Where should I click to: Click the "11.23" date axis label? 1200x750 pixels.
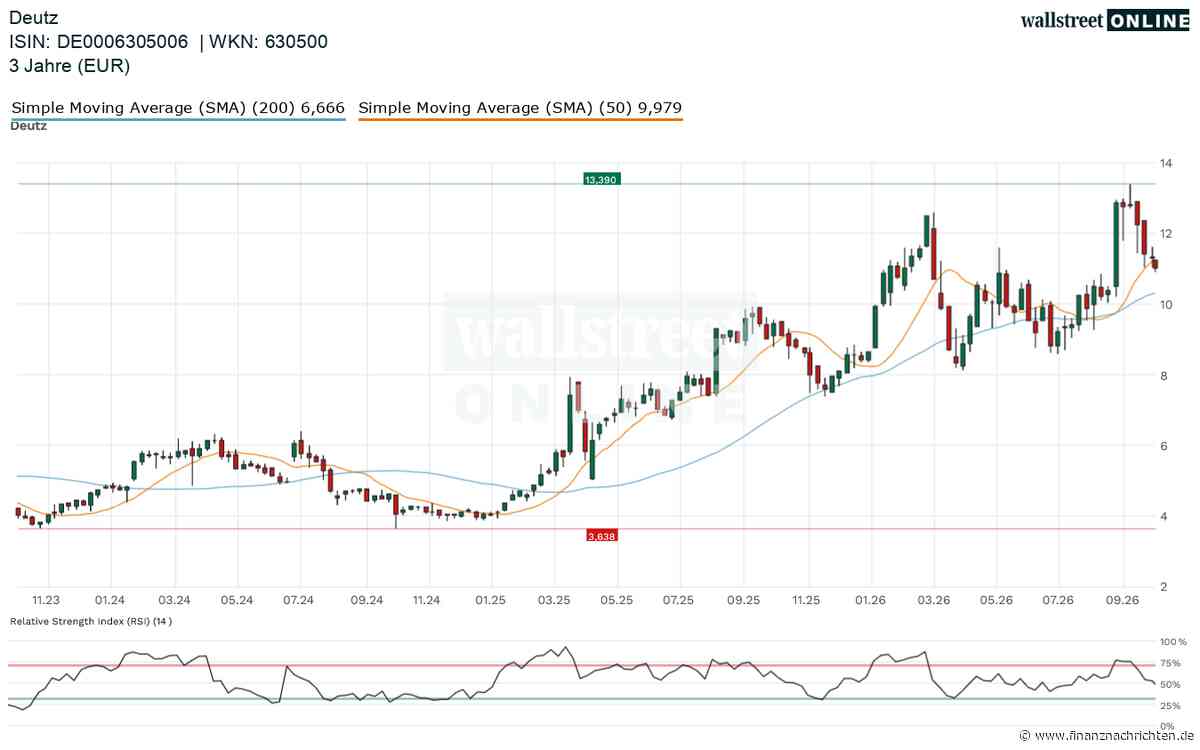coord(46,600)
